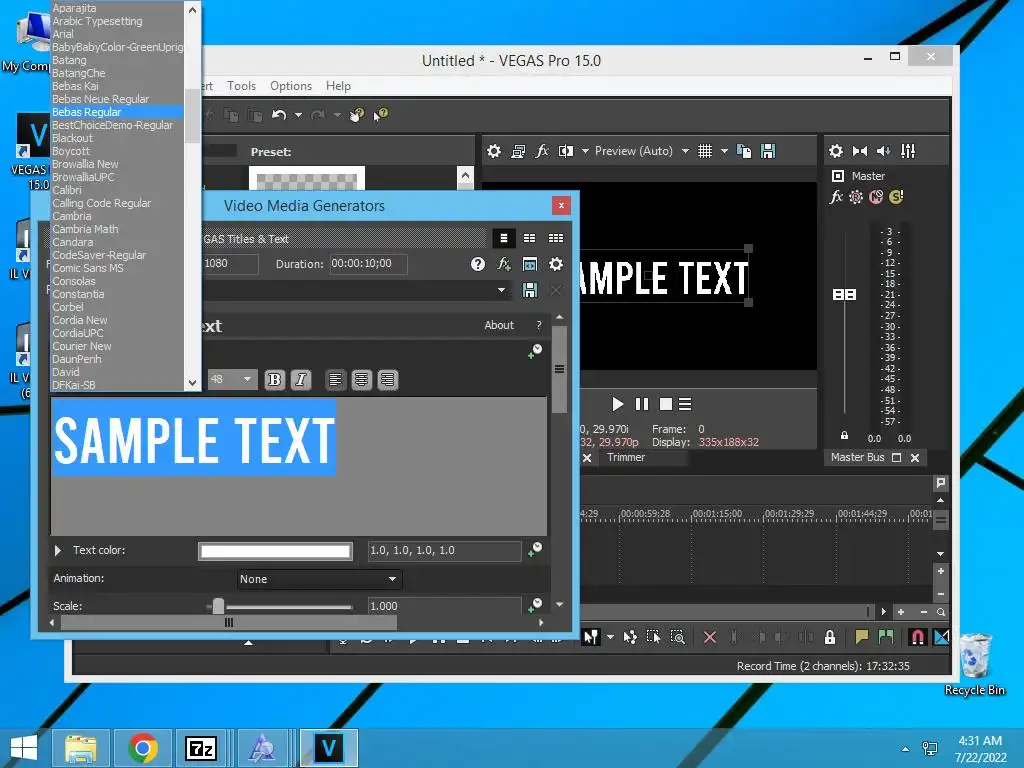Screen dimensions: 1024x768
Task: Open Master Bus audio properties gear
Action: (836, 152)
